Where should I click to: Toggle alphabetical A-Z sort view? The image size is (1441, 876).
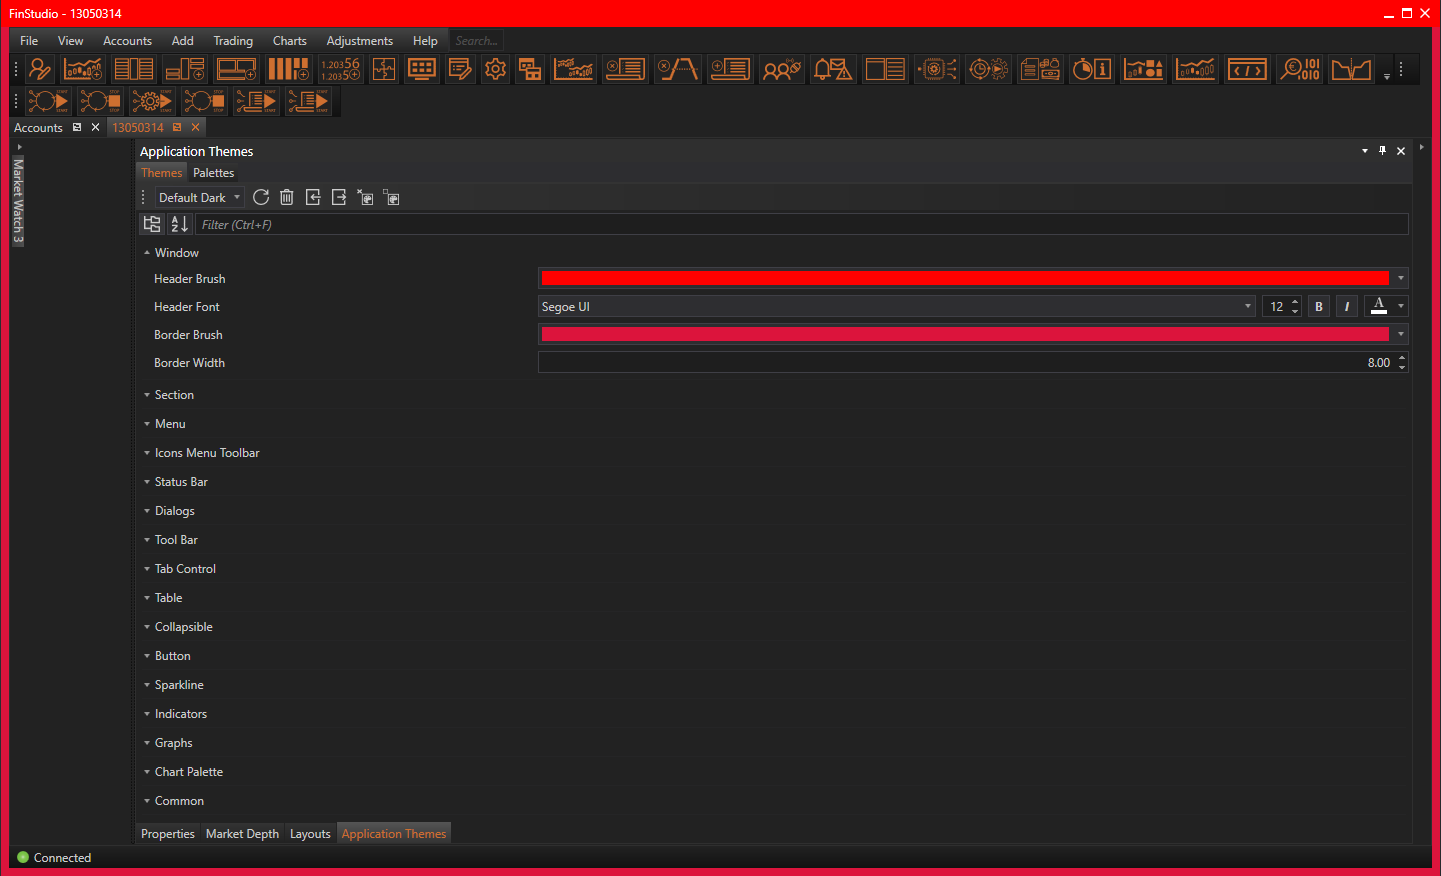click(180, 224)
